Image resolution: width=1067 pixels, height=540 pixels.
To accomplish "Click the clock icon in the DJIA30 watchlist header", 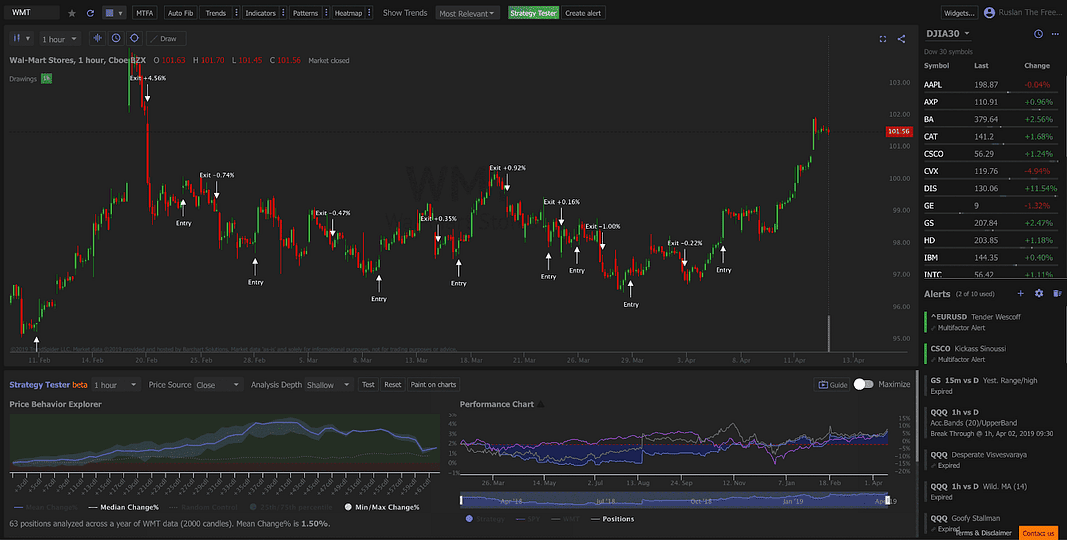I will click(1038, 34).
